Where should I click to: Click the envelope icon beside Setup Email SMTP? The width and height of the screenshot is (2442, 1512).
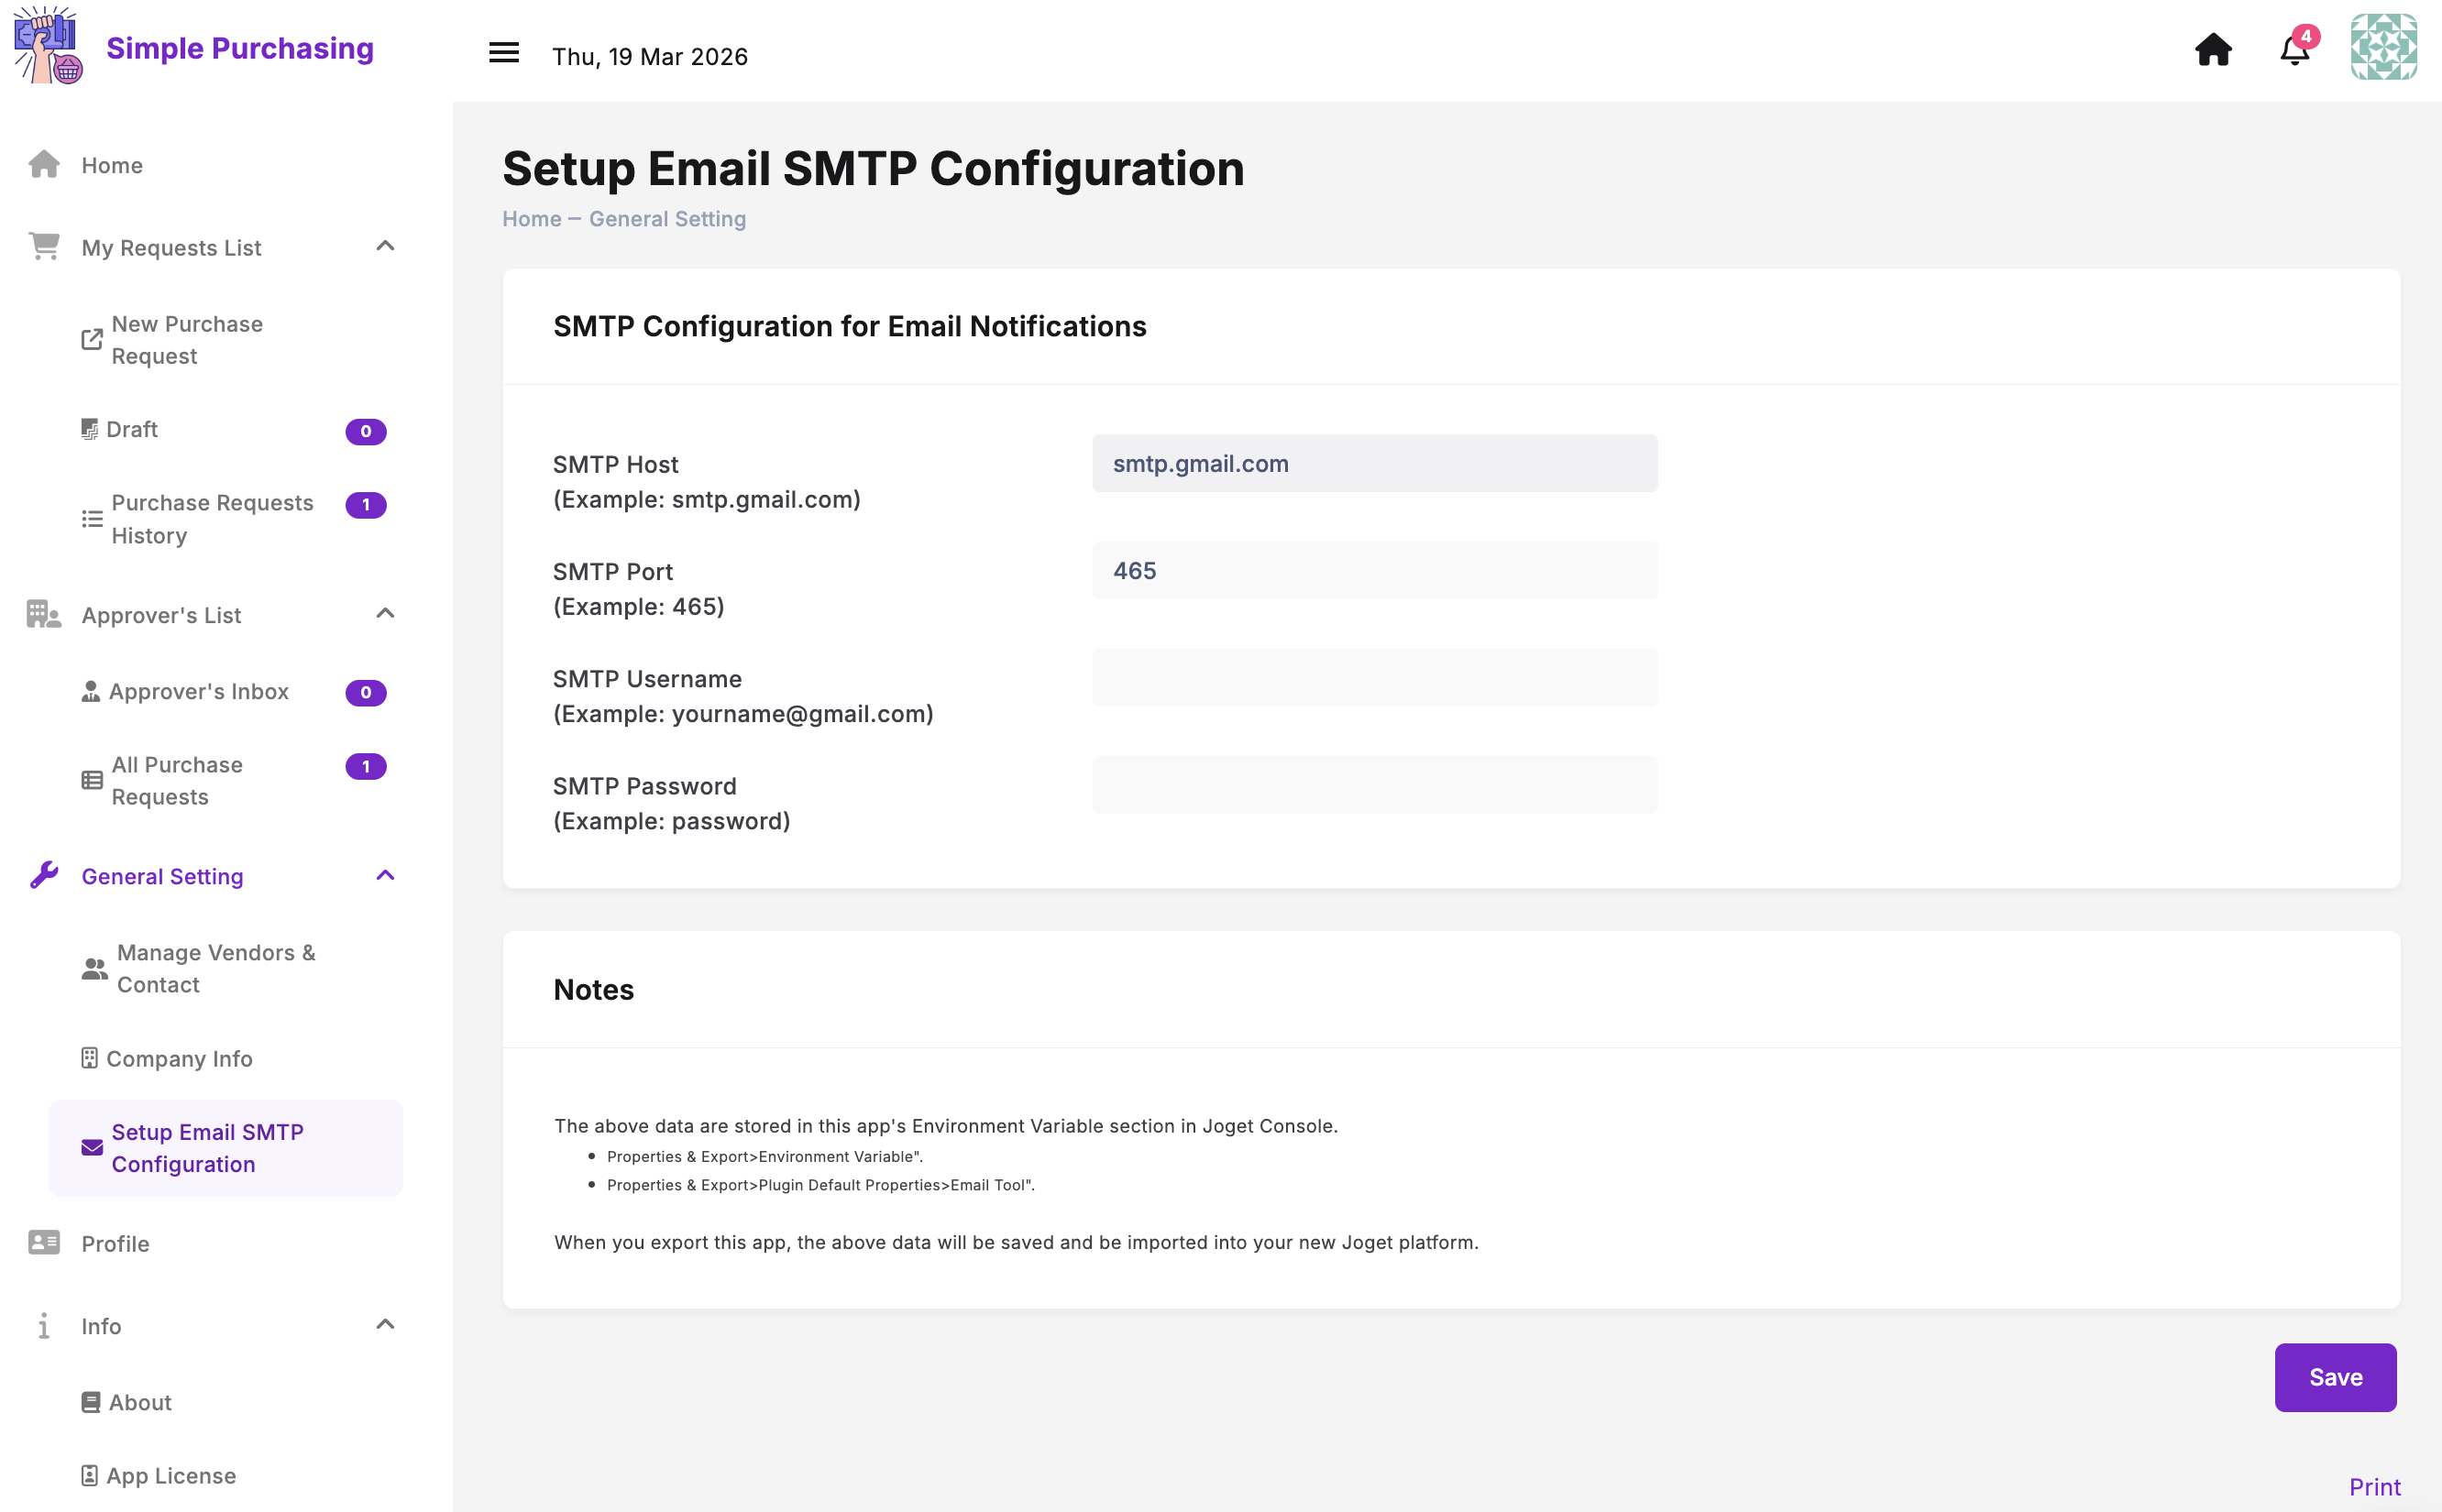tap(92, 1147)
